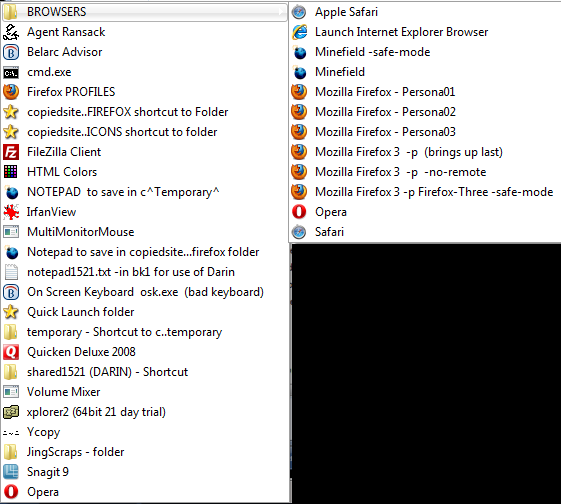
Task: Click the FileZilla Client icon
Action: tap(11, 152)
